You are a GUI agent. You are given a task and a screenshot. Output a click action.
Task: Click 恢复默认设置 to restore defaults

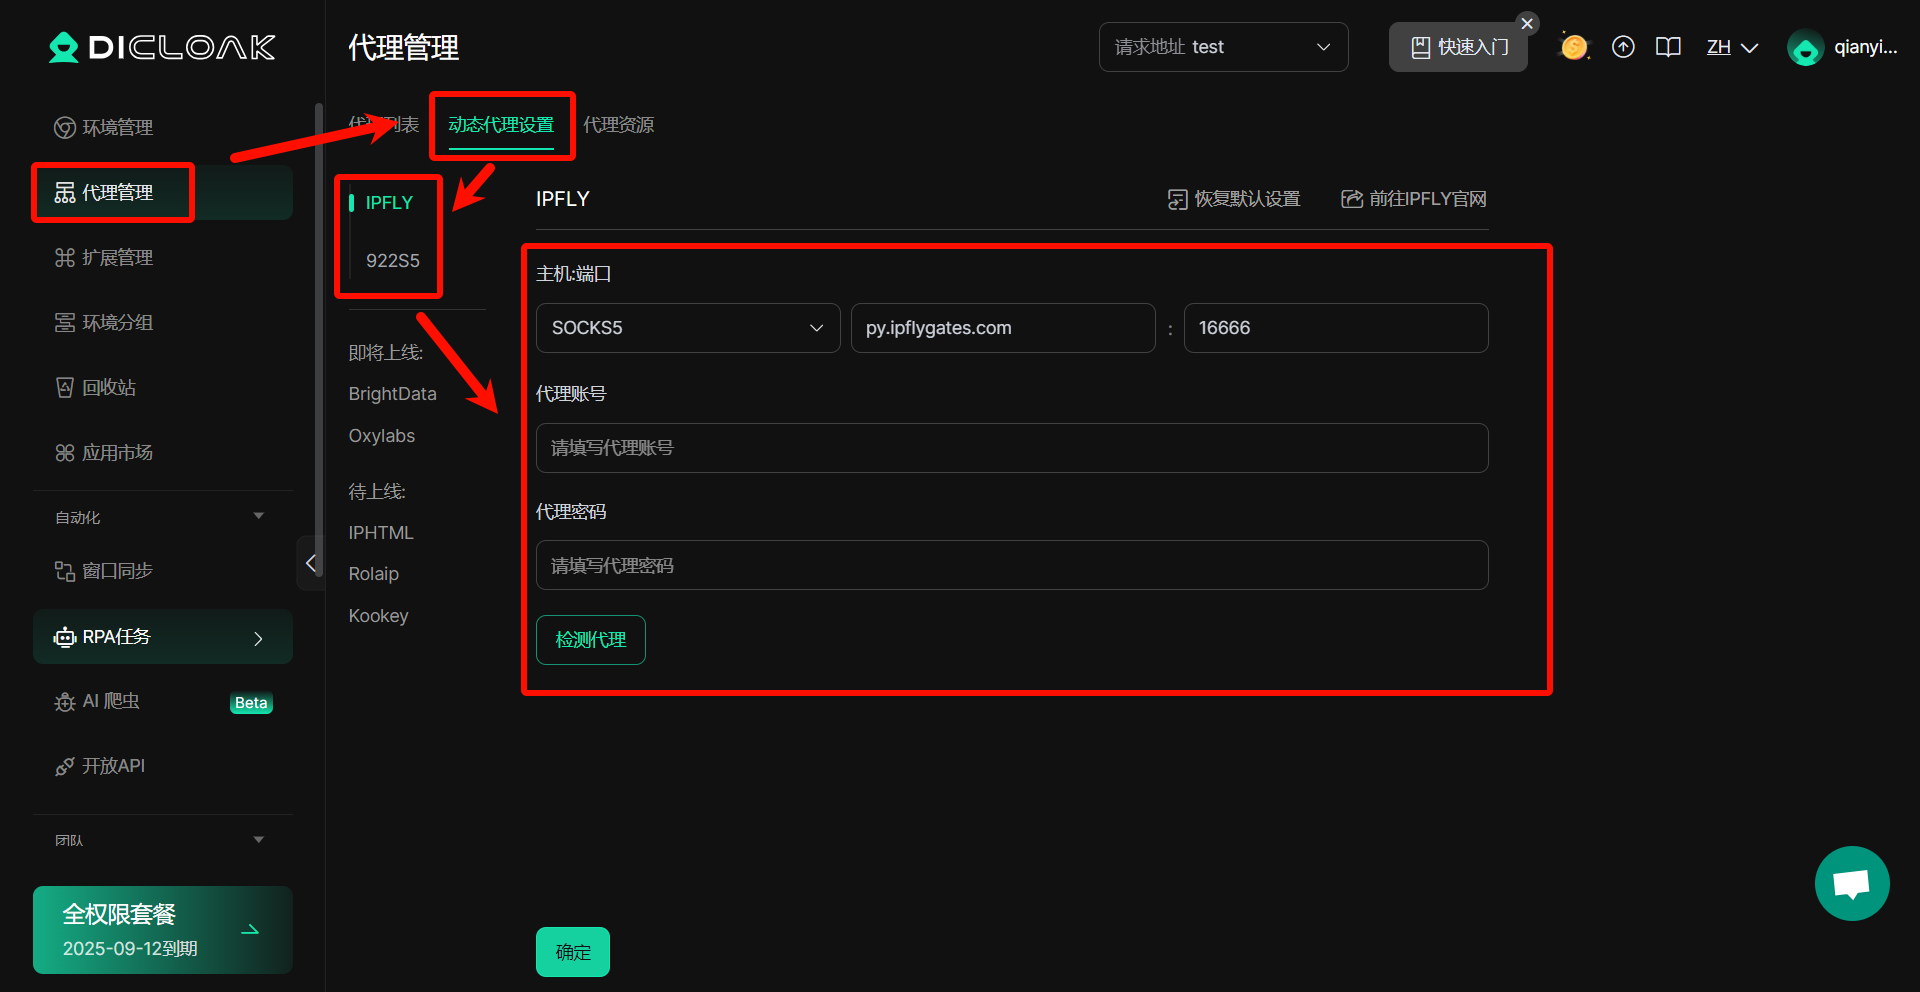click(1234, 199)
